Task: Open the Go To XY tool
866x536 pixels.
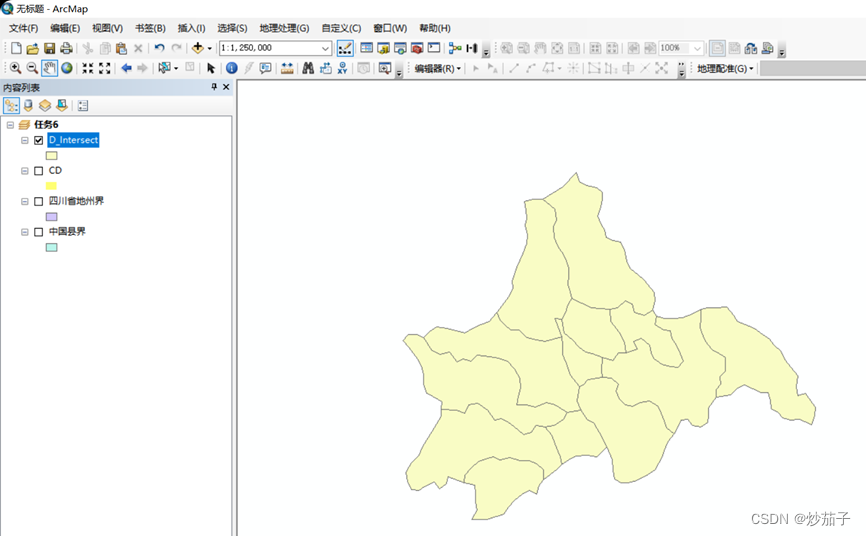Action: click(342, 68)
